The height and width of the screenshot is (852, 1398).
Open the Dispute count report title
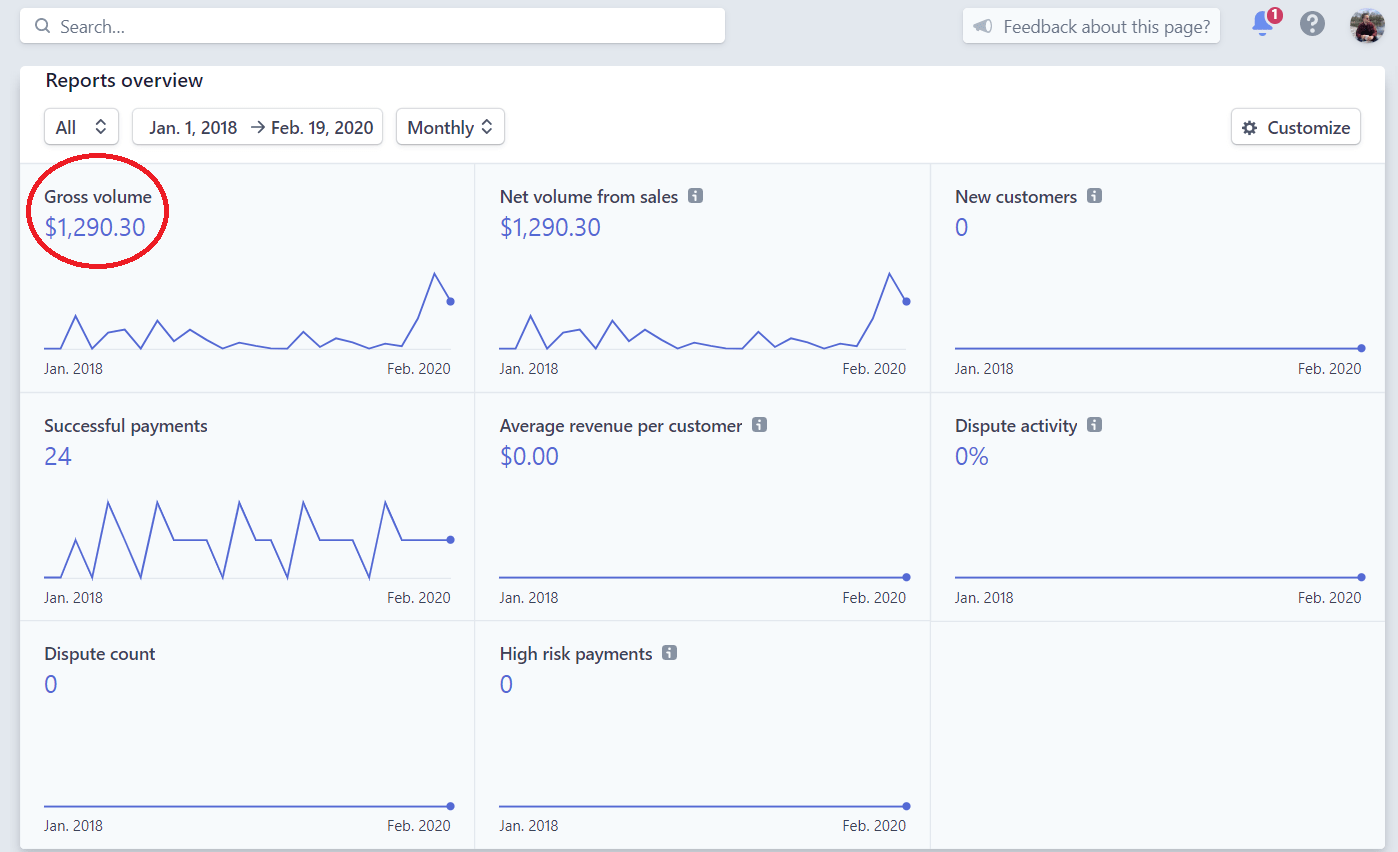pos(100,654)
